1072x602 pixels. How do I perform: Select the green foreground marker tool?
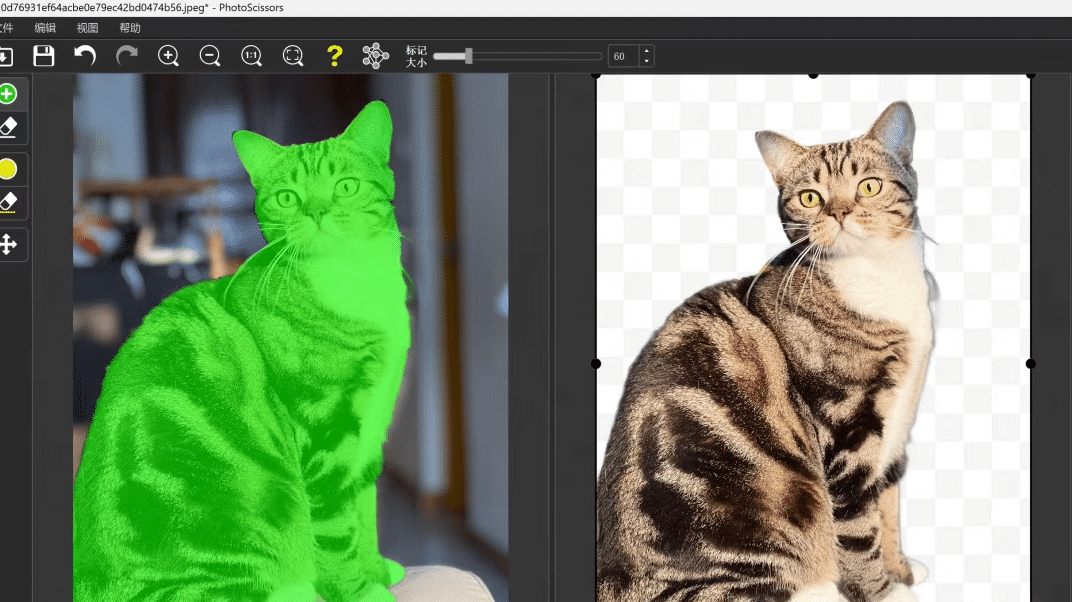pyautogui.click(x=8, y=94)
